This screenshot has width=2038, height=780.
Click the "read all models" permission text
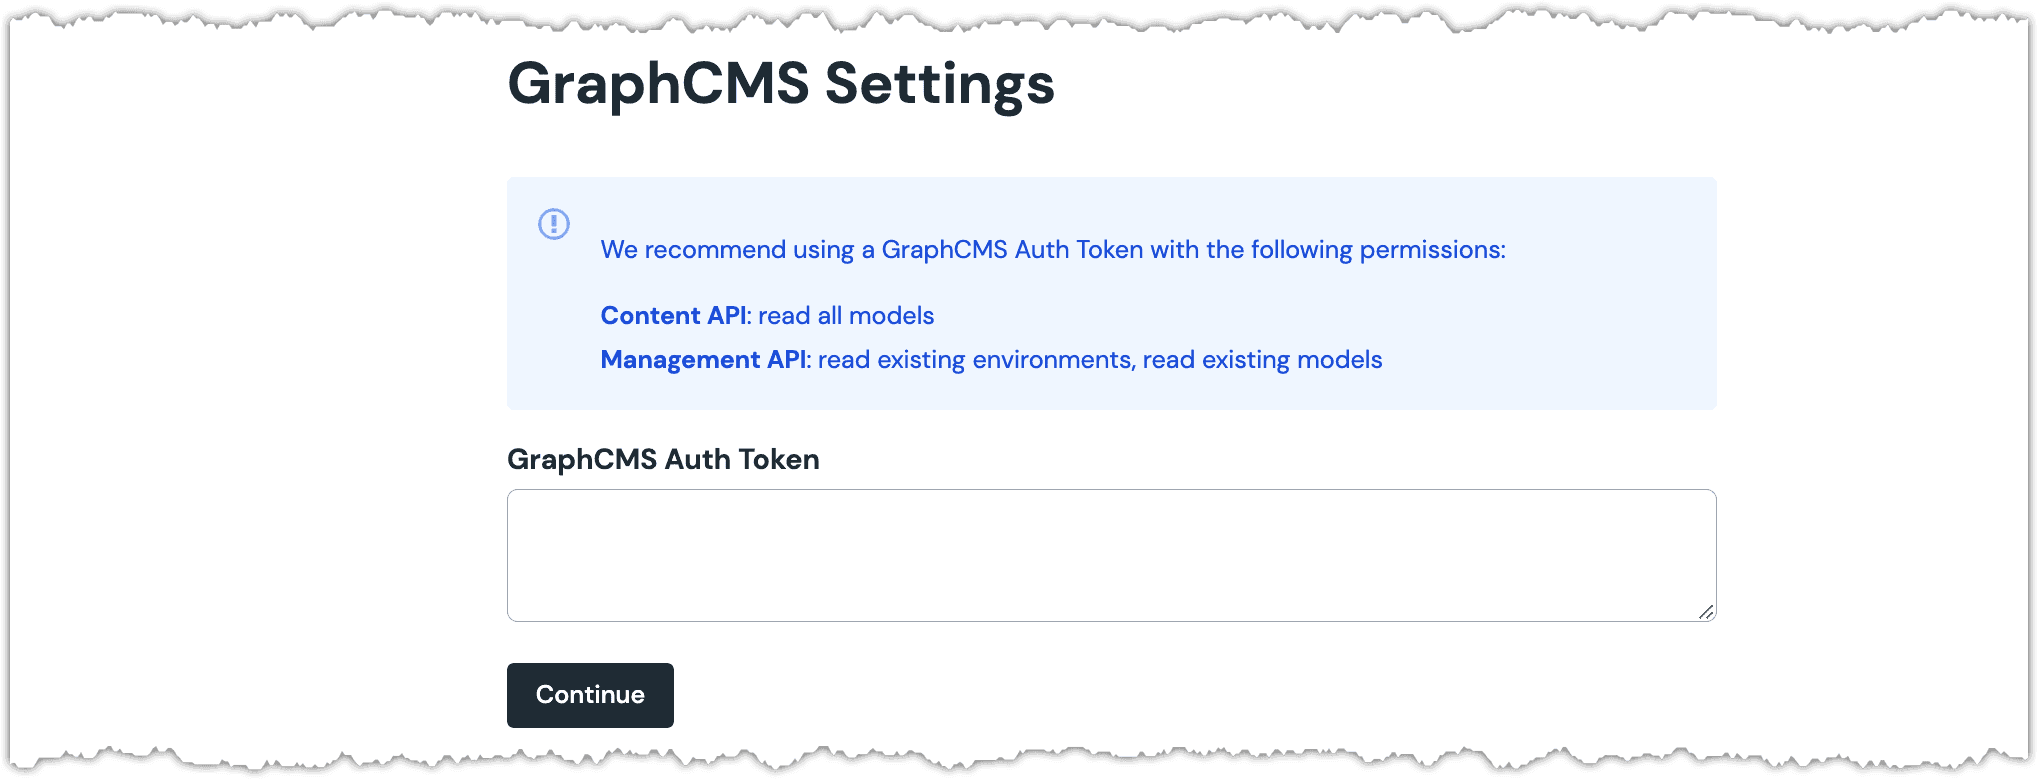pos(846,316)
